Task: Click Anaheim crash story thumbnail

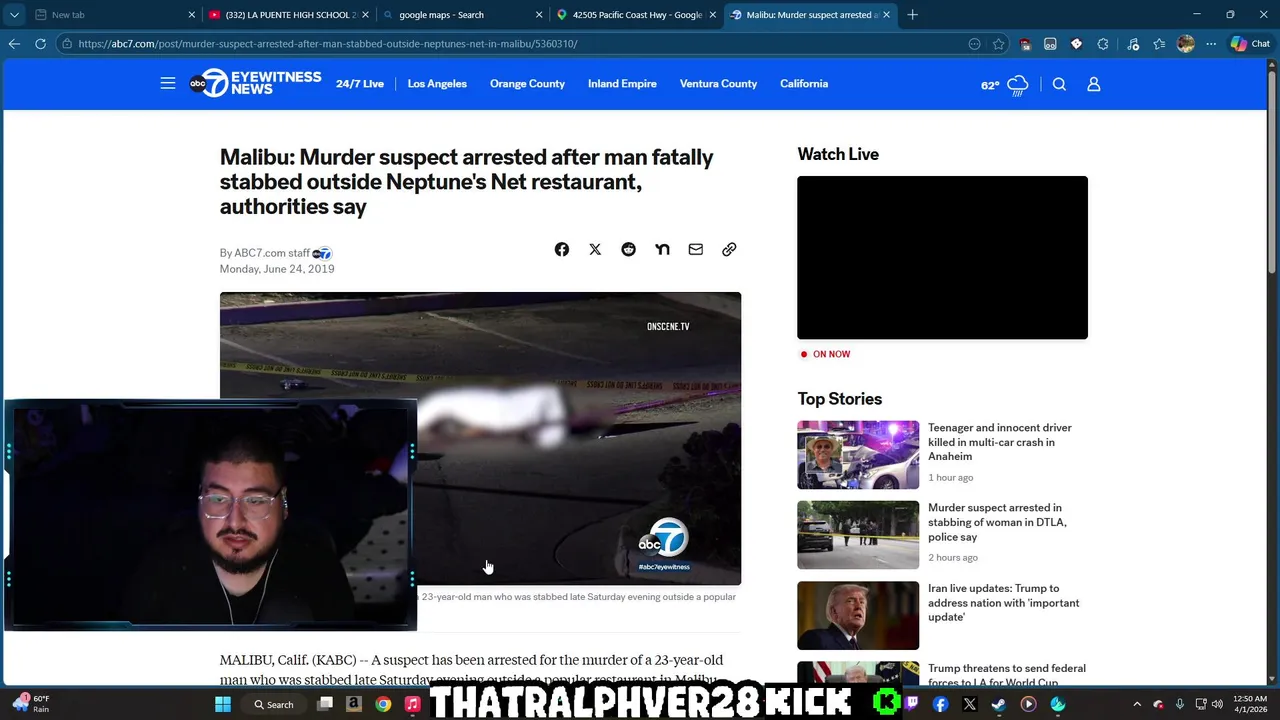Action: (x=858, y=455)
